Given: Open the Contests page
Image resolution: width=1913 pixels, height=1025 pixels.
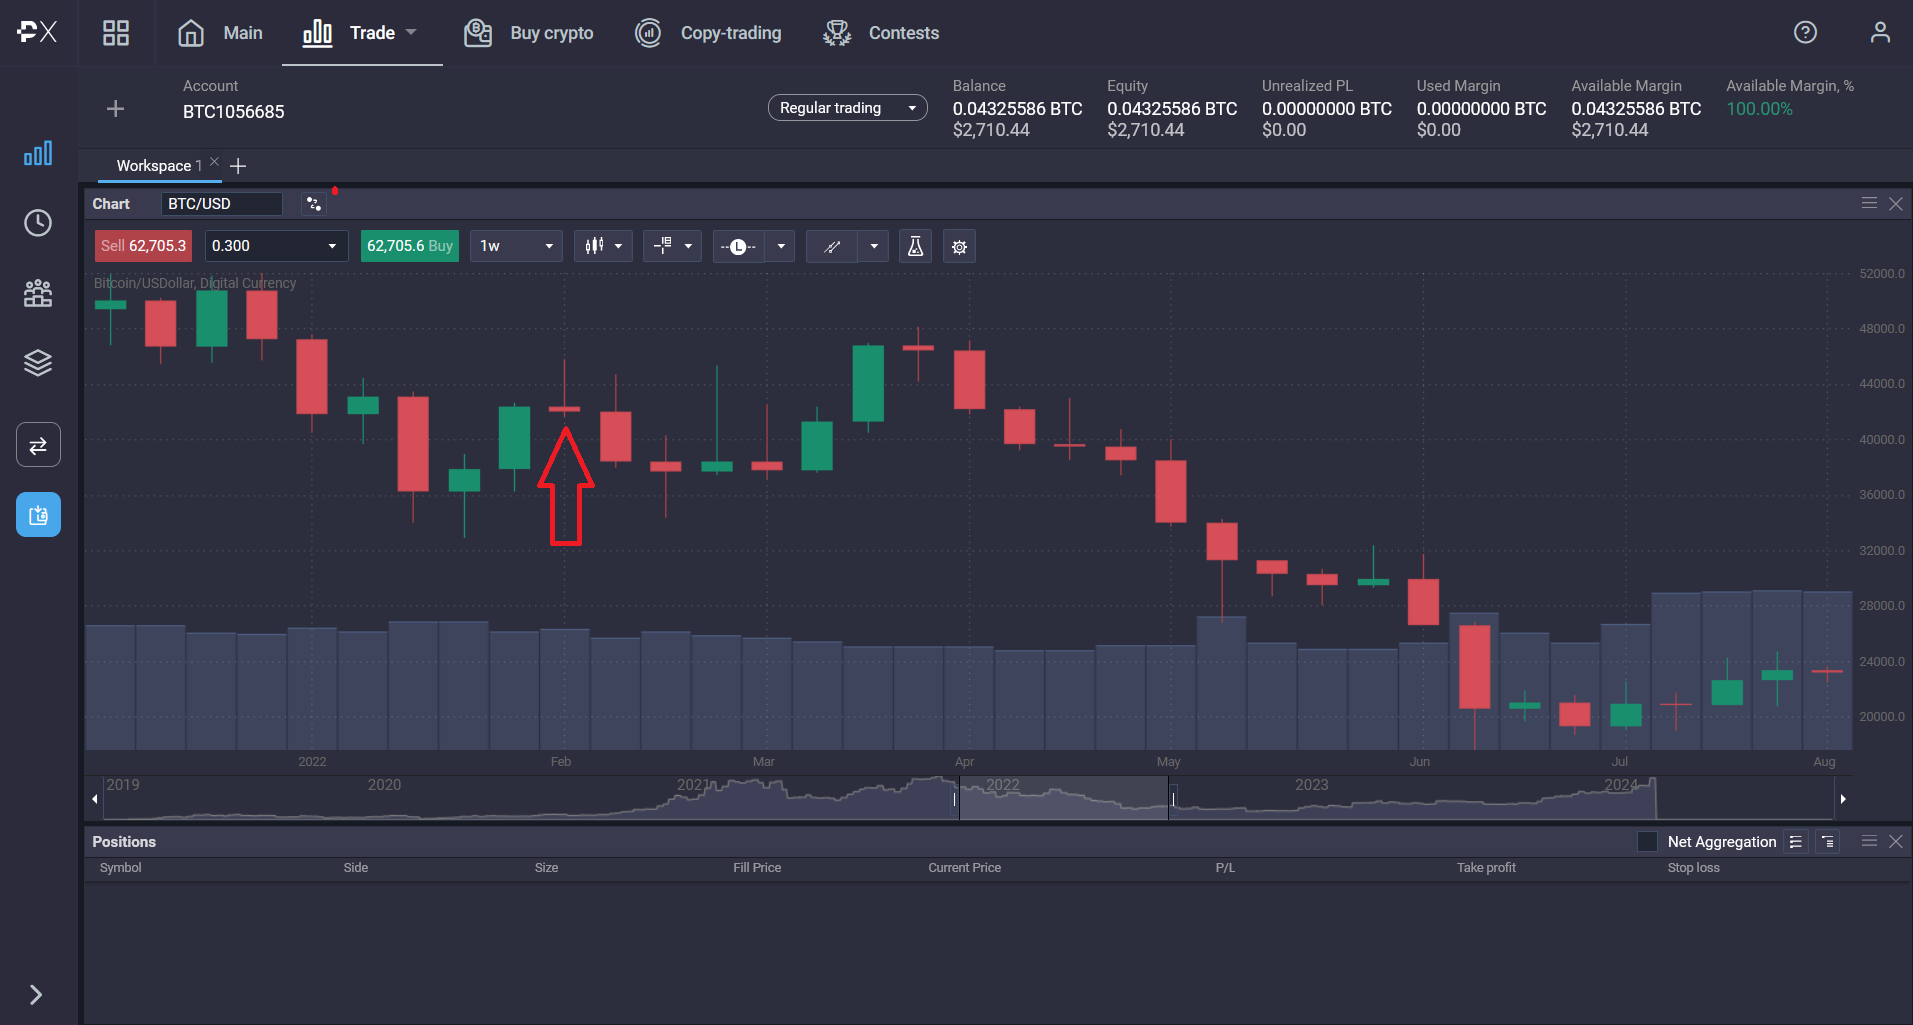Looking at the screenshot, I should coord(880,33).
